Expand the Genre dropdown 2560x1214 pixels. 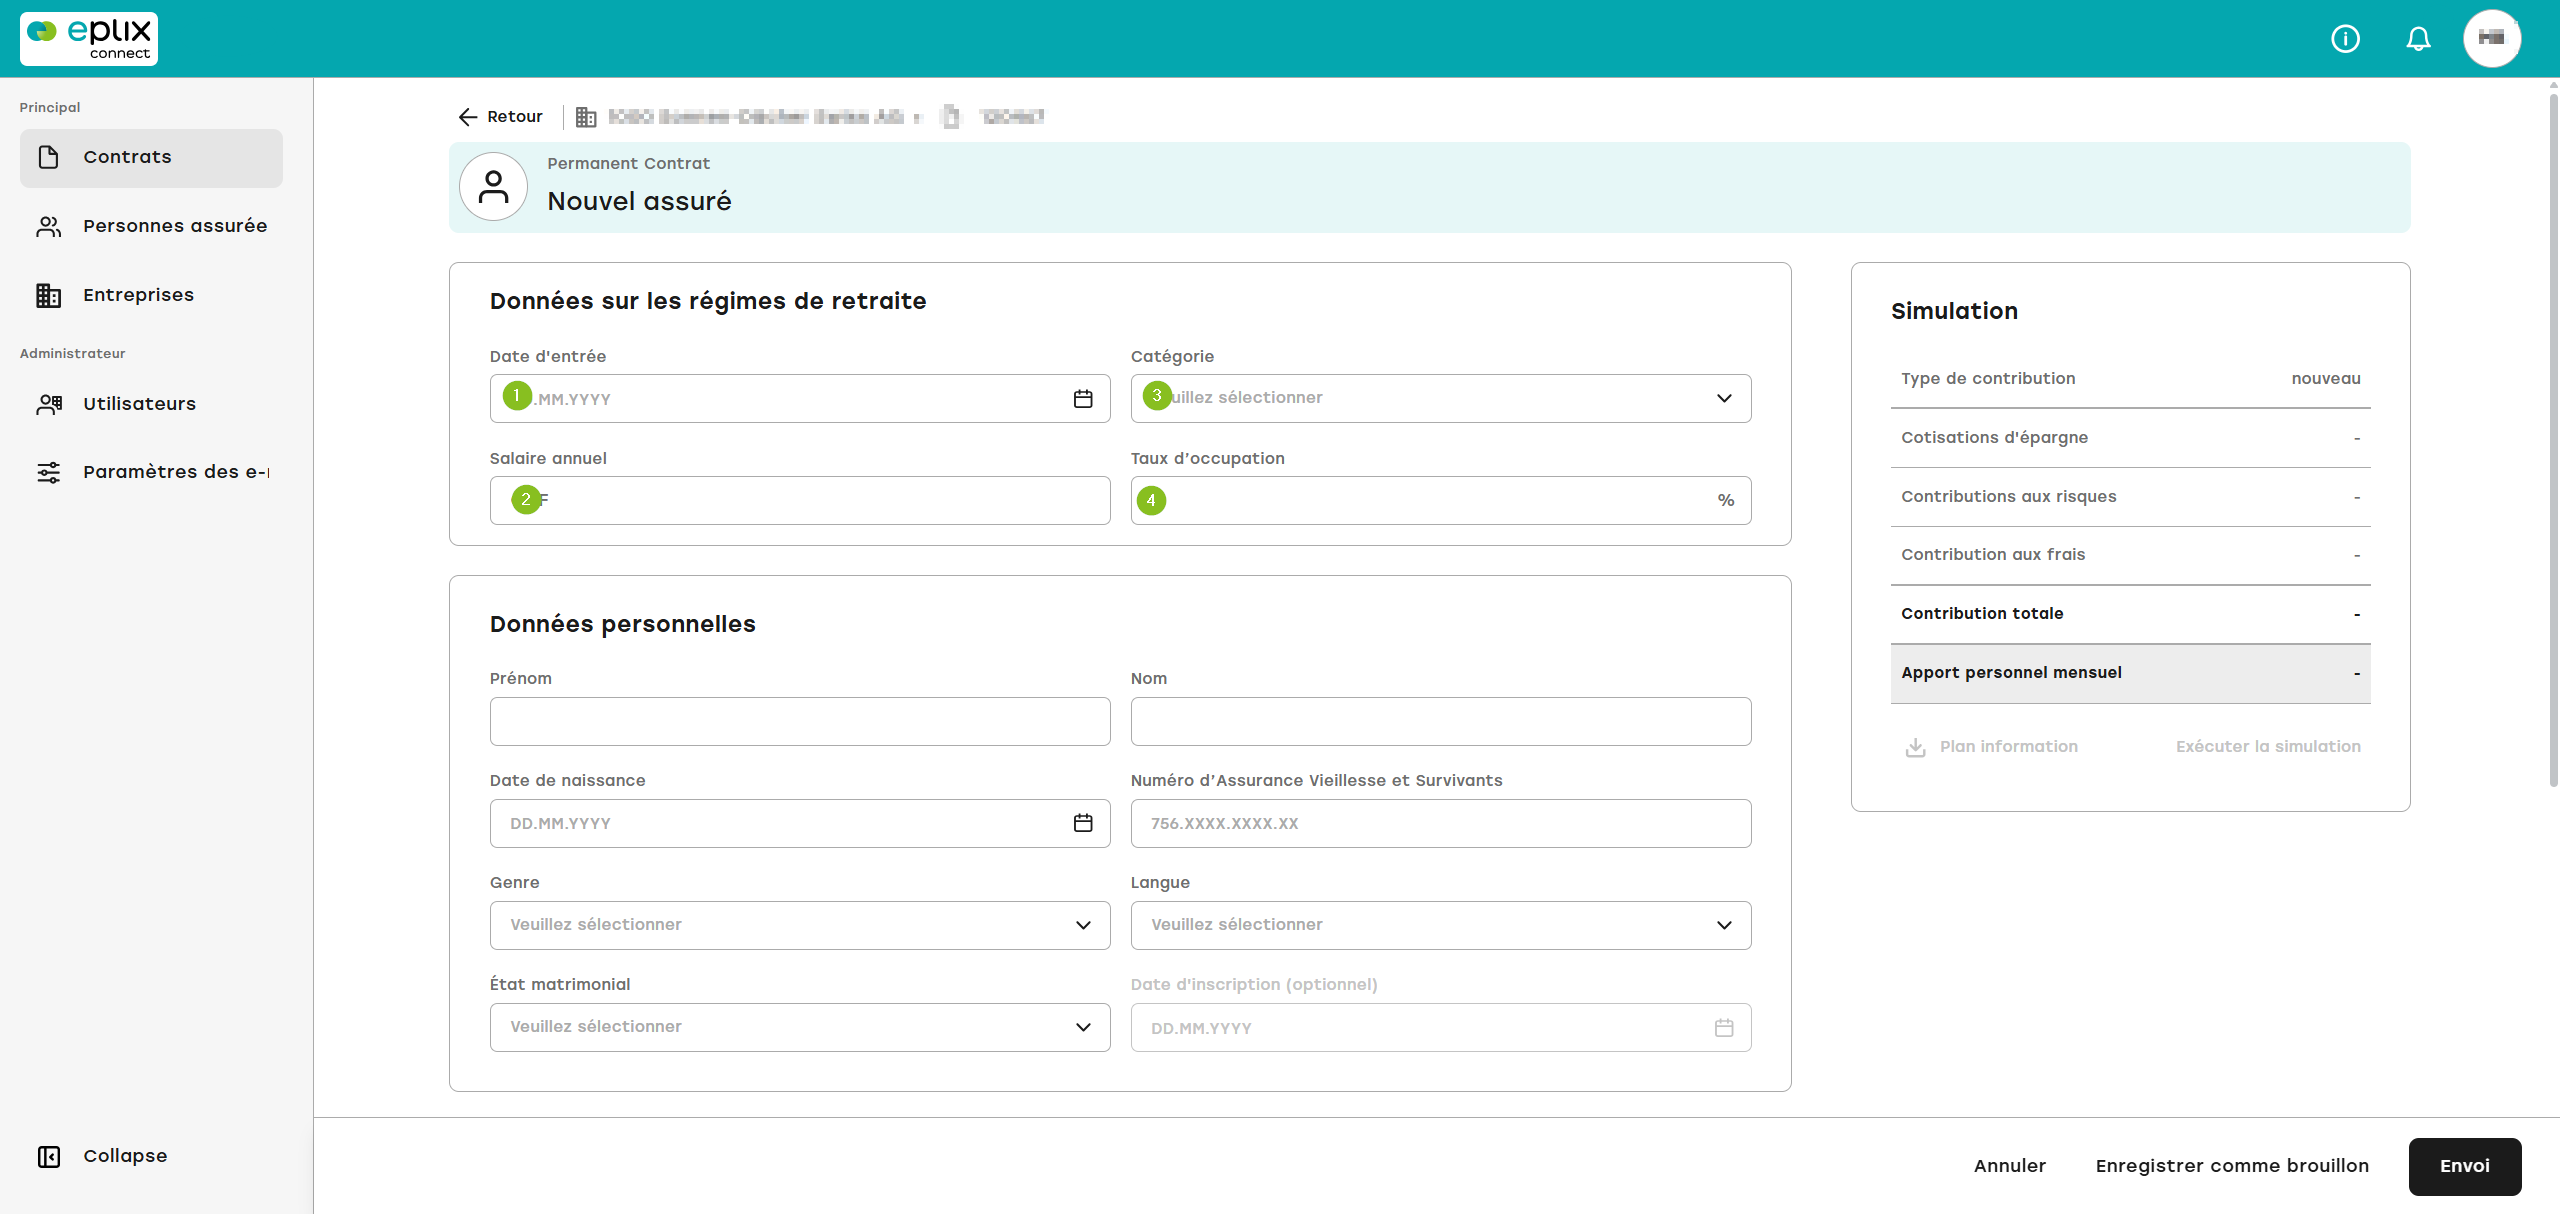[x=800, y=925]
